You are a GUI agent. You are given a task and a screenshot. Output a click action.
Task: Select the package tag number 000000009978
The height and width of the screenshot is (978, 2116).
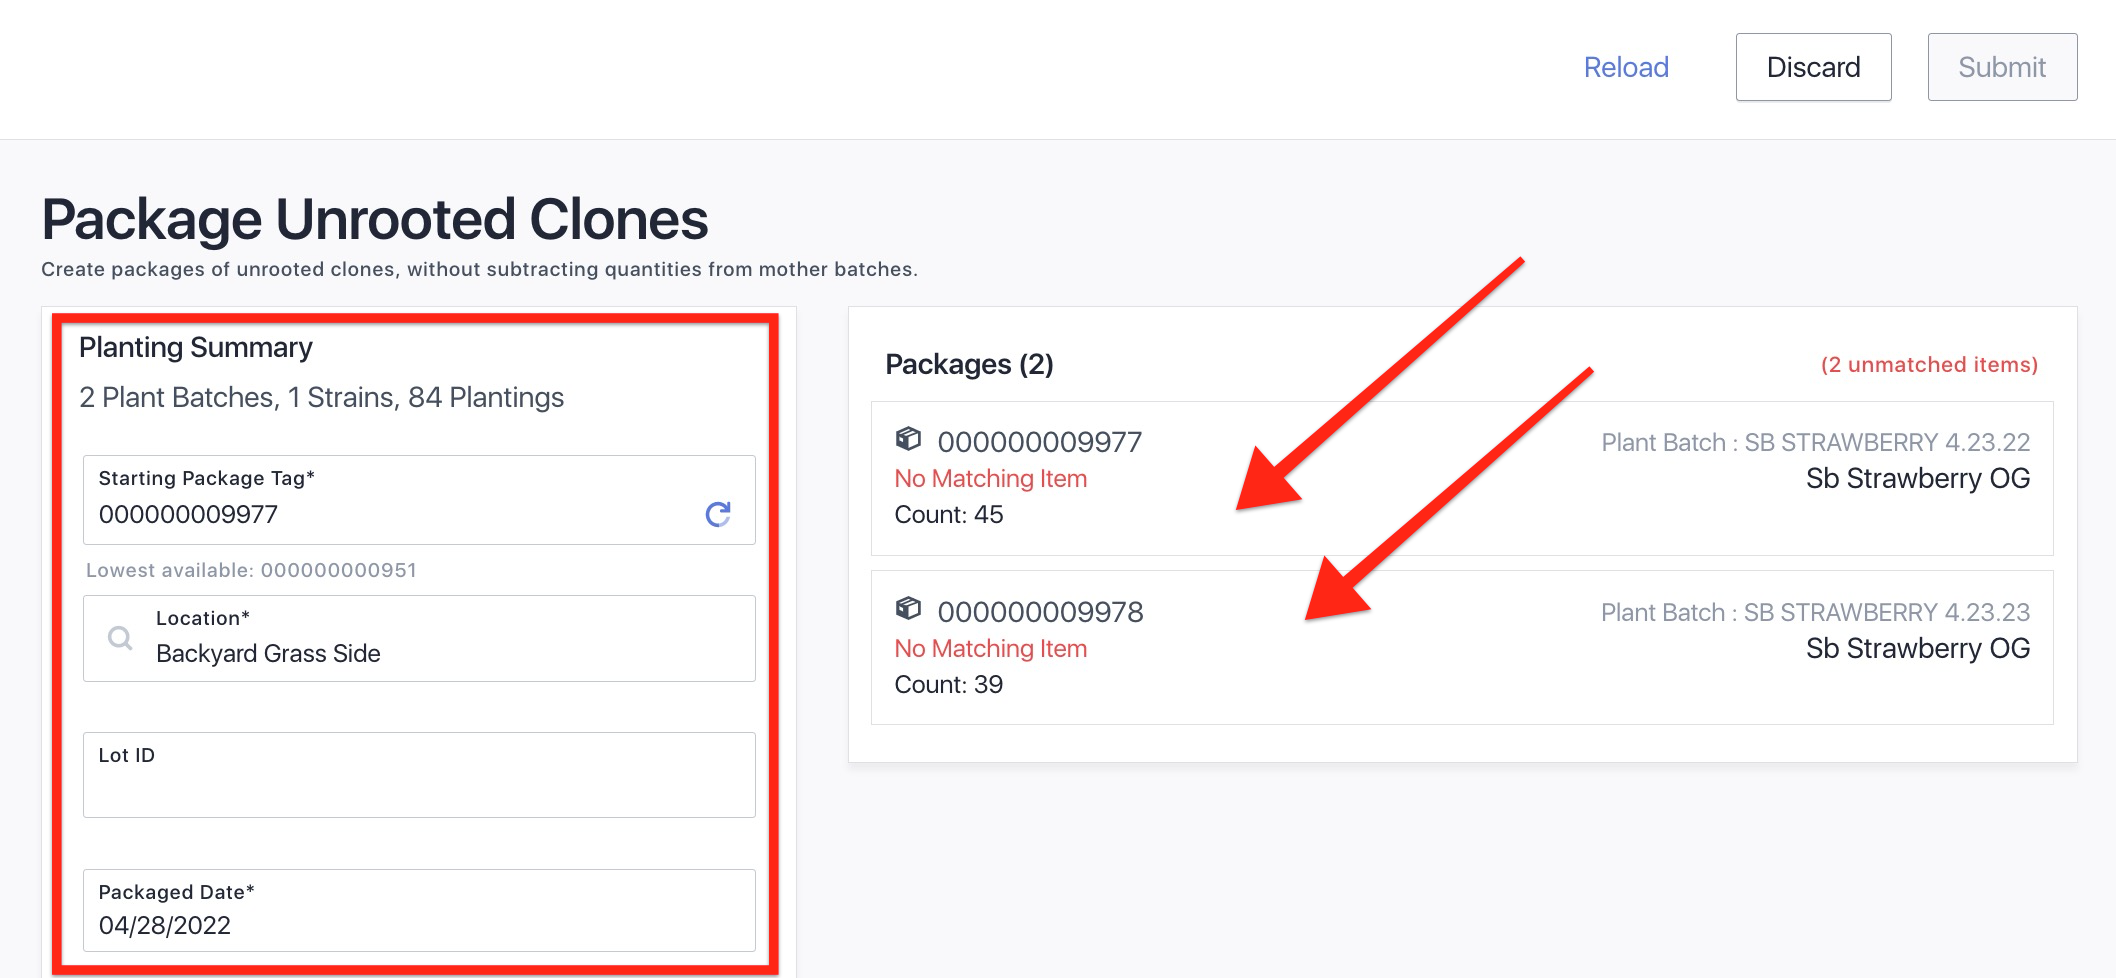[1040, 612]
